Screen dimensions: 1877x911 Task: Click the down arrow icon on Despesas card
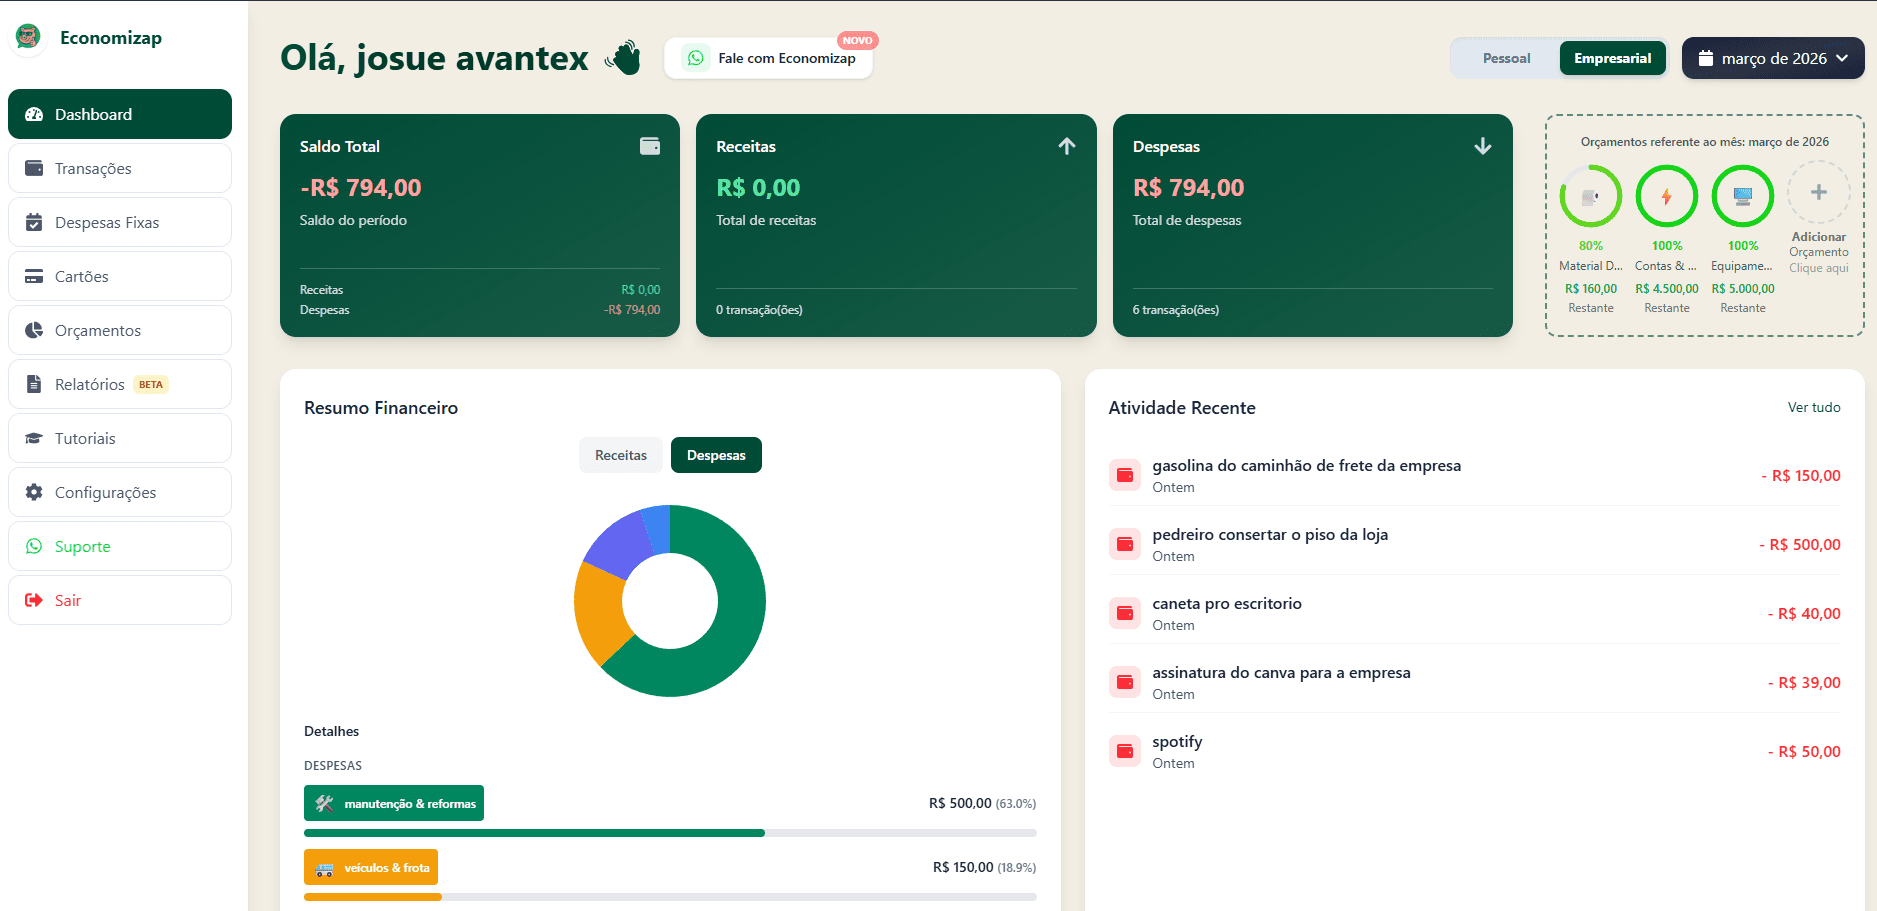coord(1483,146)
